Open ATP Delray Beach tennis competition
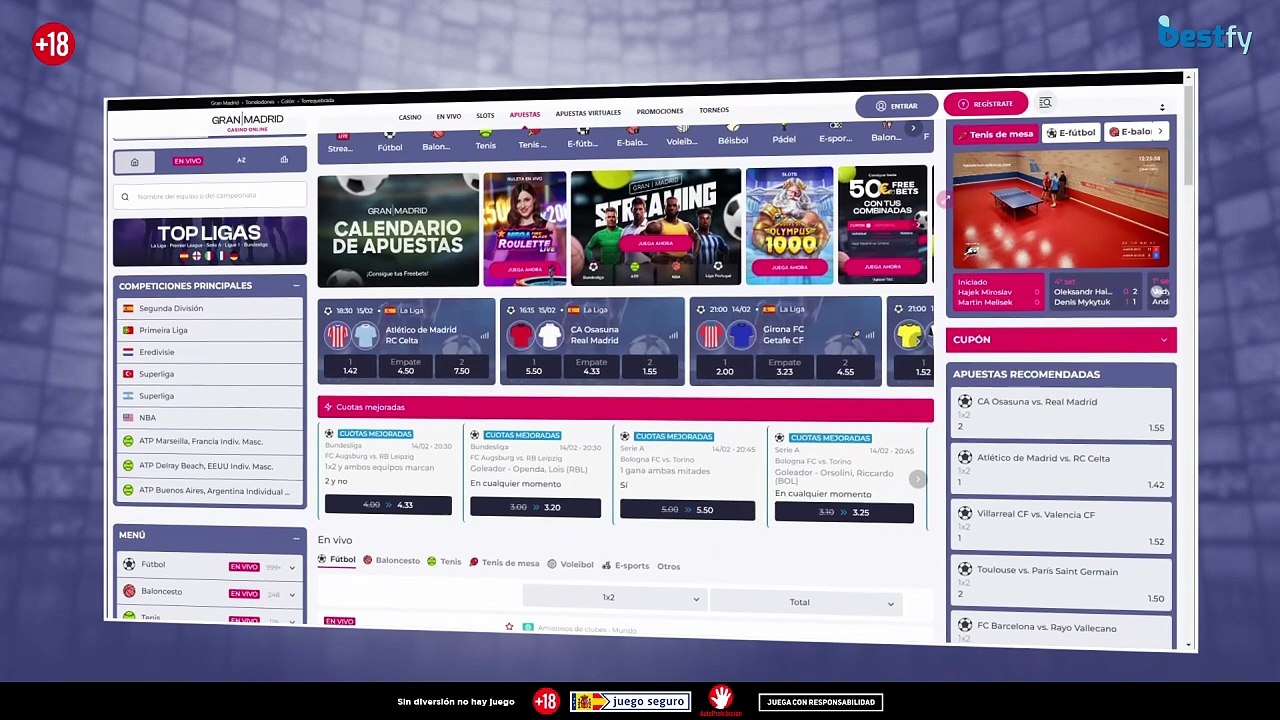 210,466
